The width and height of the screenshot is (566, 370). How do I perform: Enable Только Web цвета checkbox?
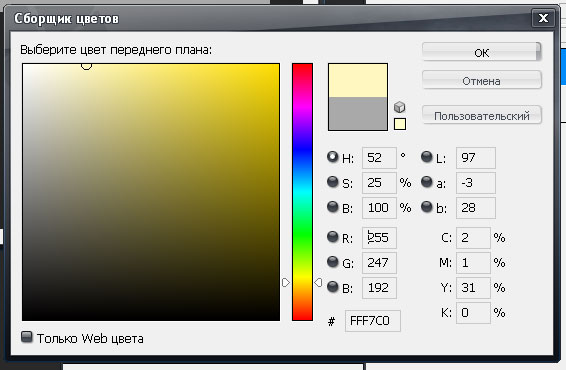[x=26, y=337]
